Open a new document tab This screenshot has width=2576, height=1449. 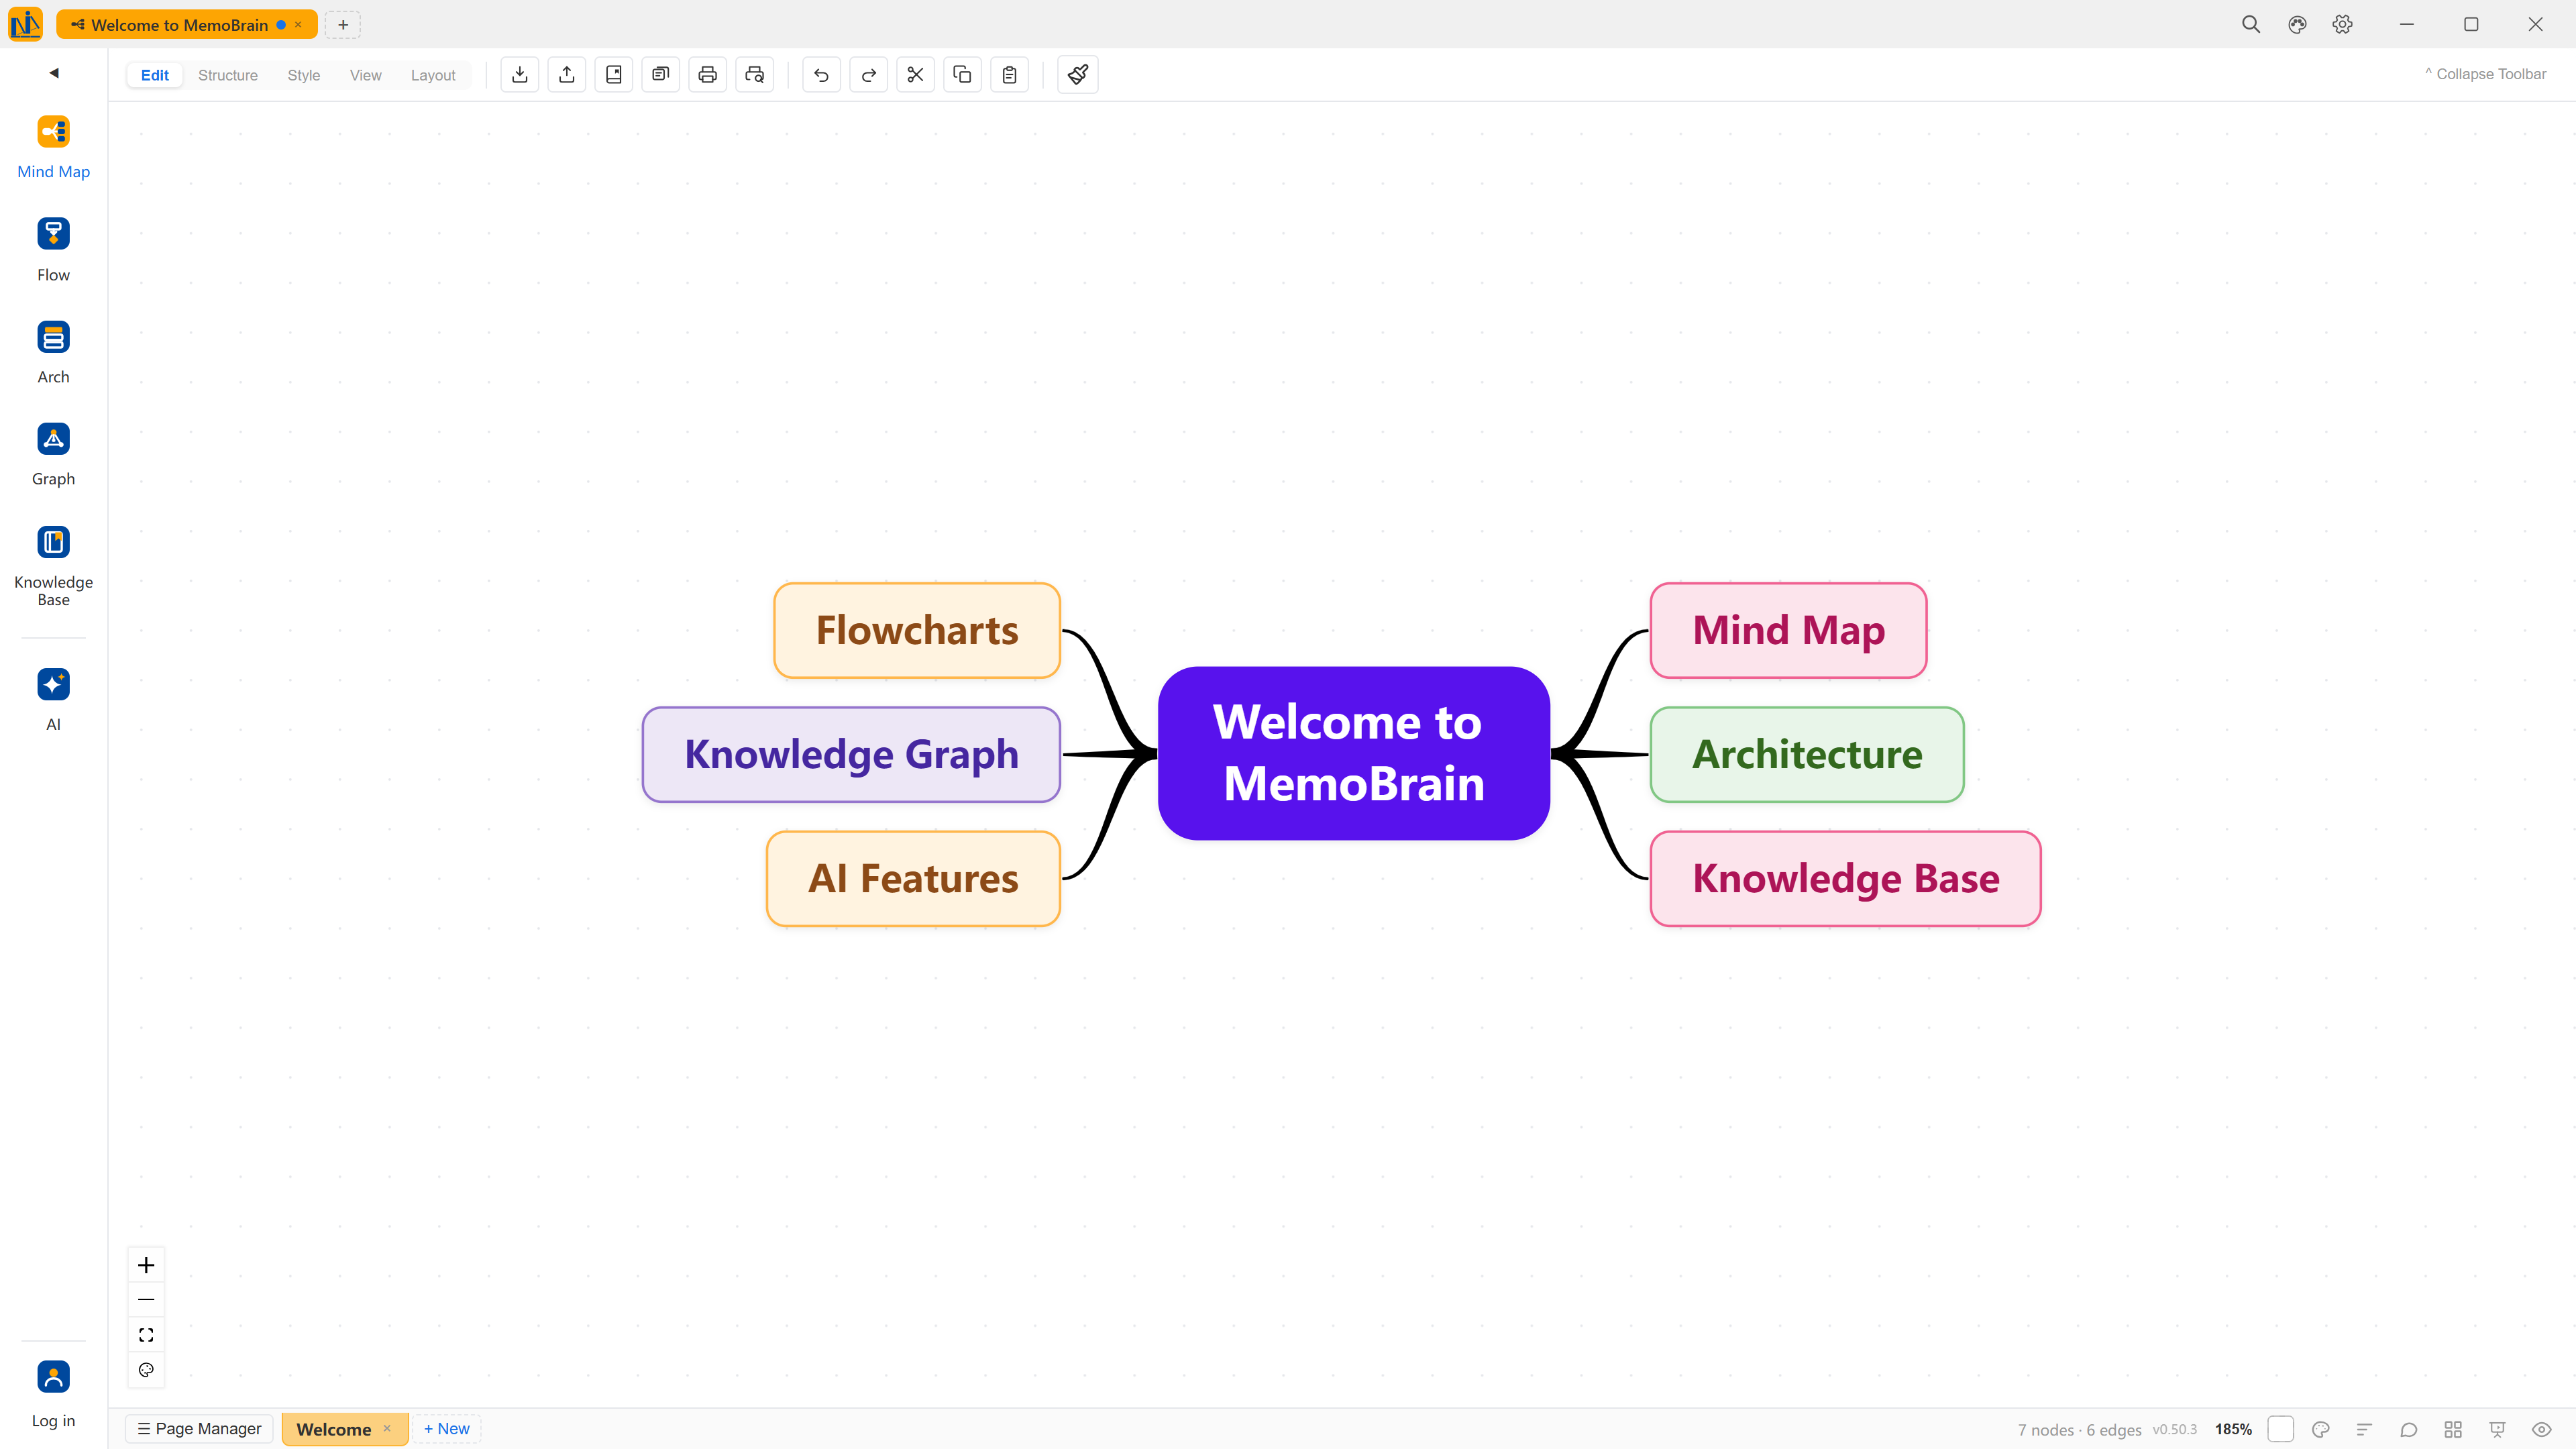coord(343,25)
